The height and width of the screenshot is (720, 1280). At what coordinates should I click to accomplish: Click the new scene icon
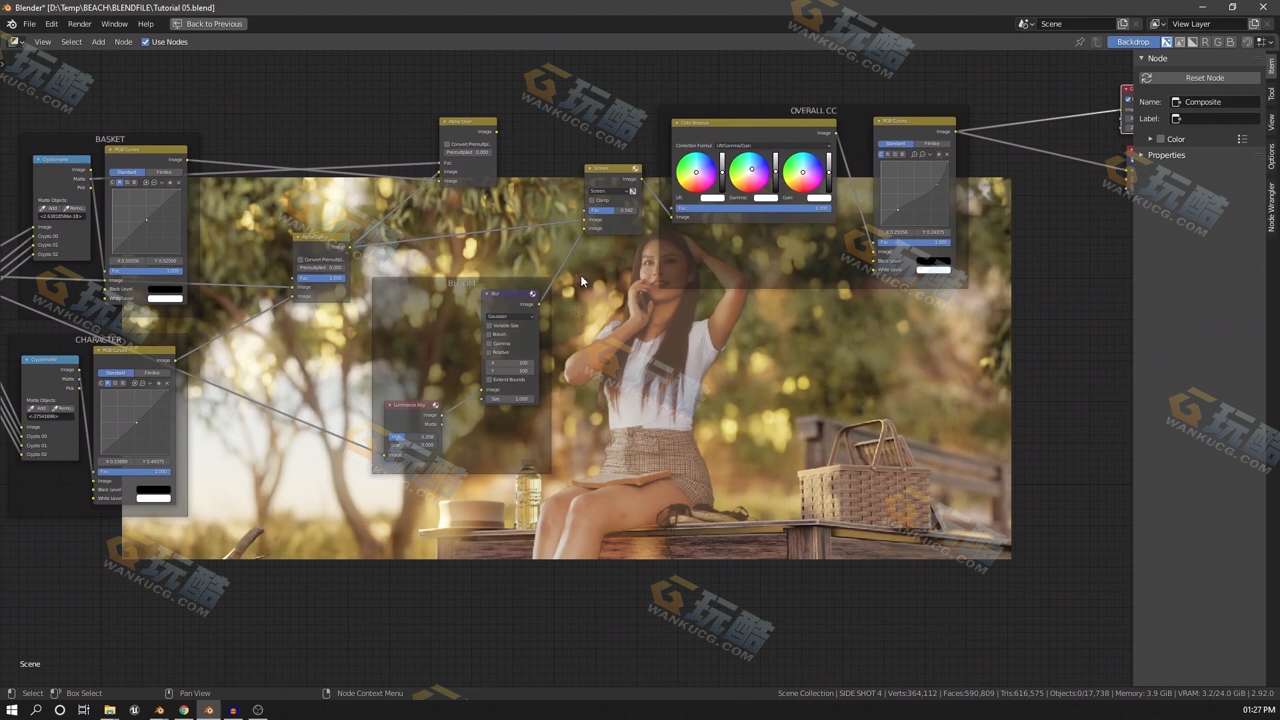[x=1123, y=24]
